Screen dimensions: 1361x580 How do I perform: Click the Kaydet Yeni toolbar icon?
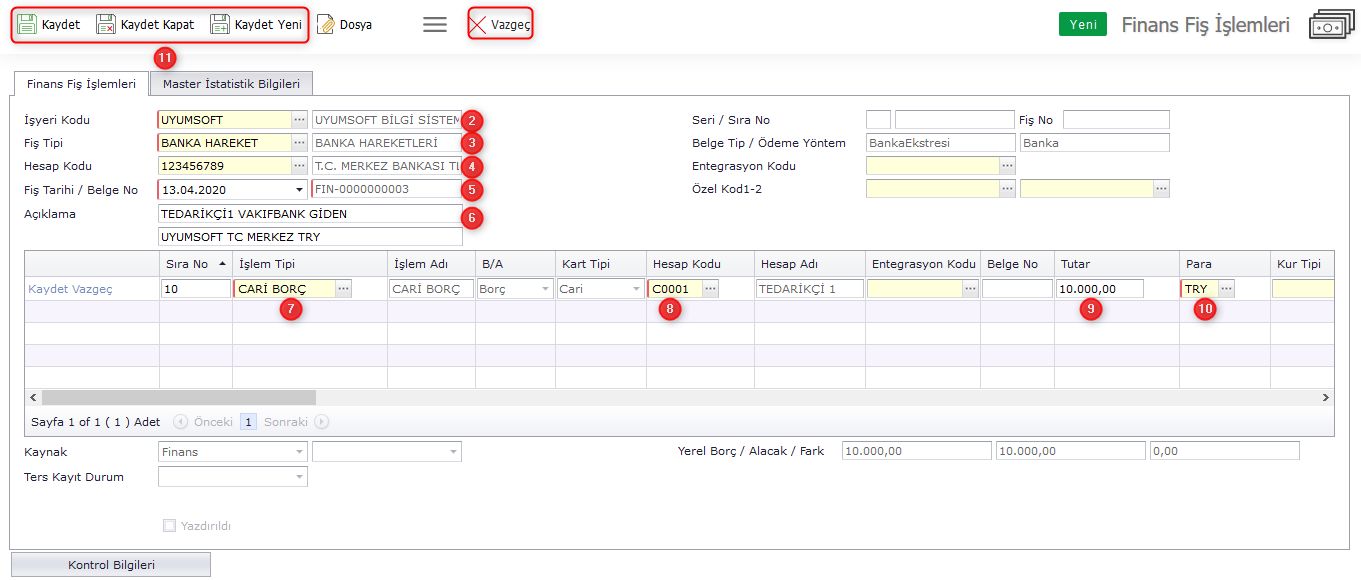point(220,24)
